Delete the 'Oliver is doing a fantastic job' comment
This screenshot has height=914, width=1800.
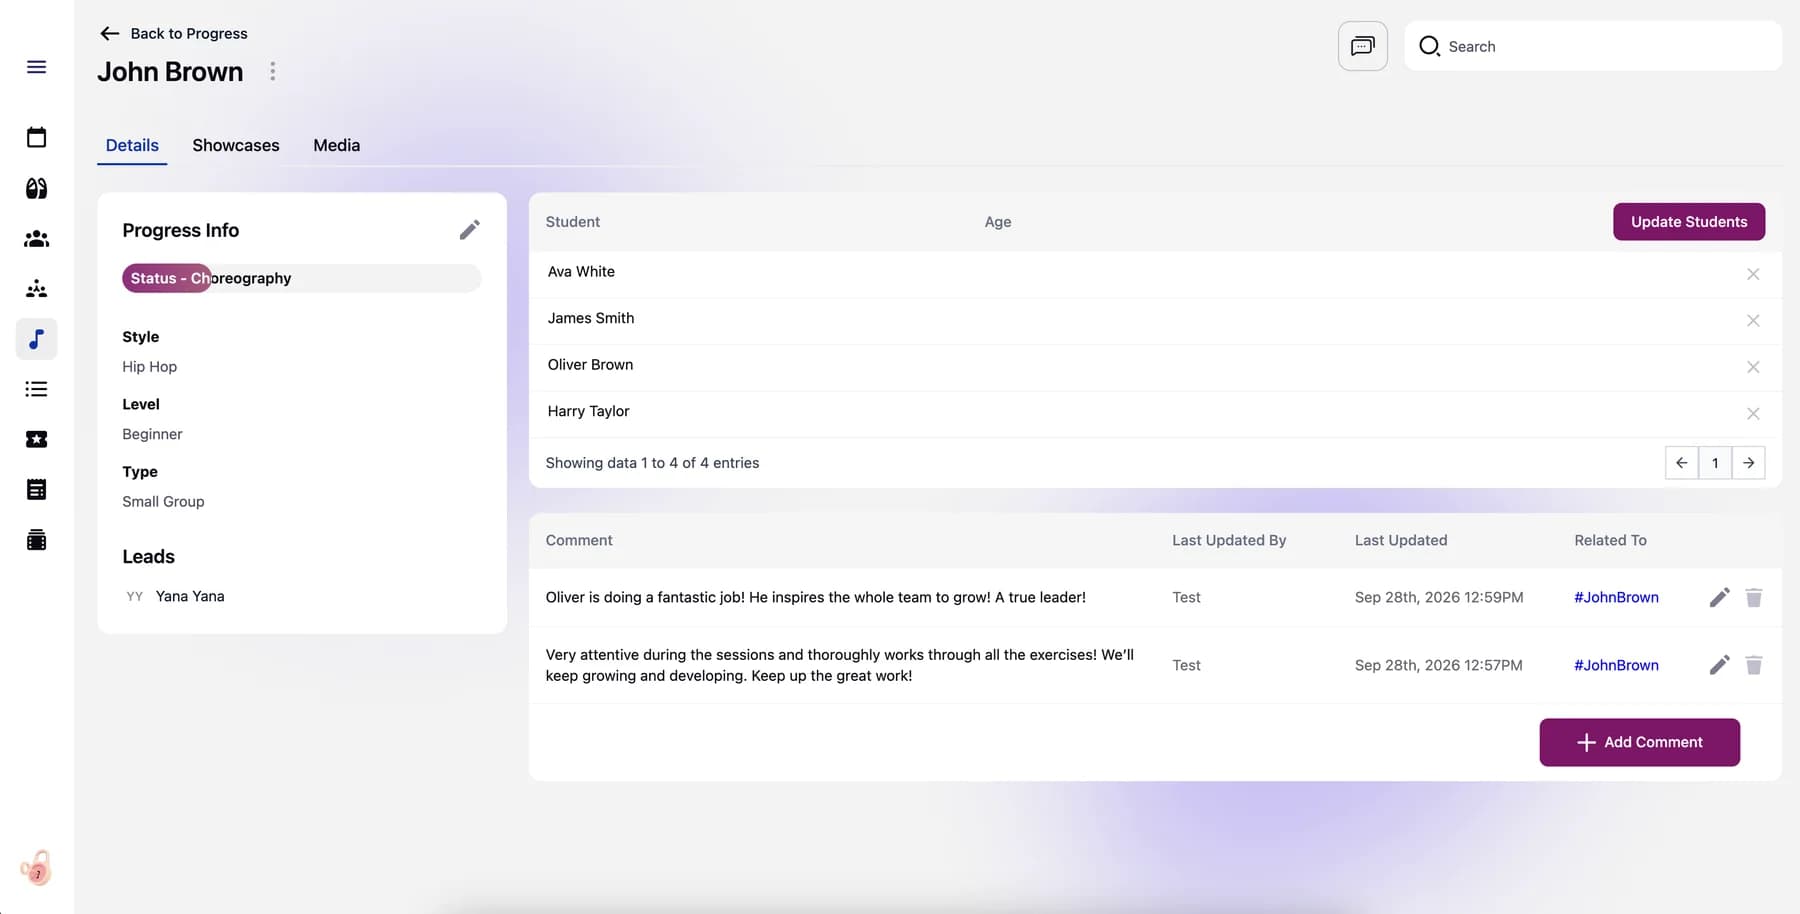pyautogui.click(x=1753, y=597)
